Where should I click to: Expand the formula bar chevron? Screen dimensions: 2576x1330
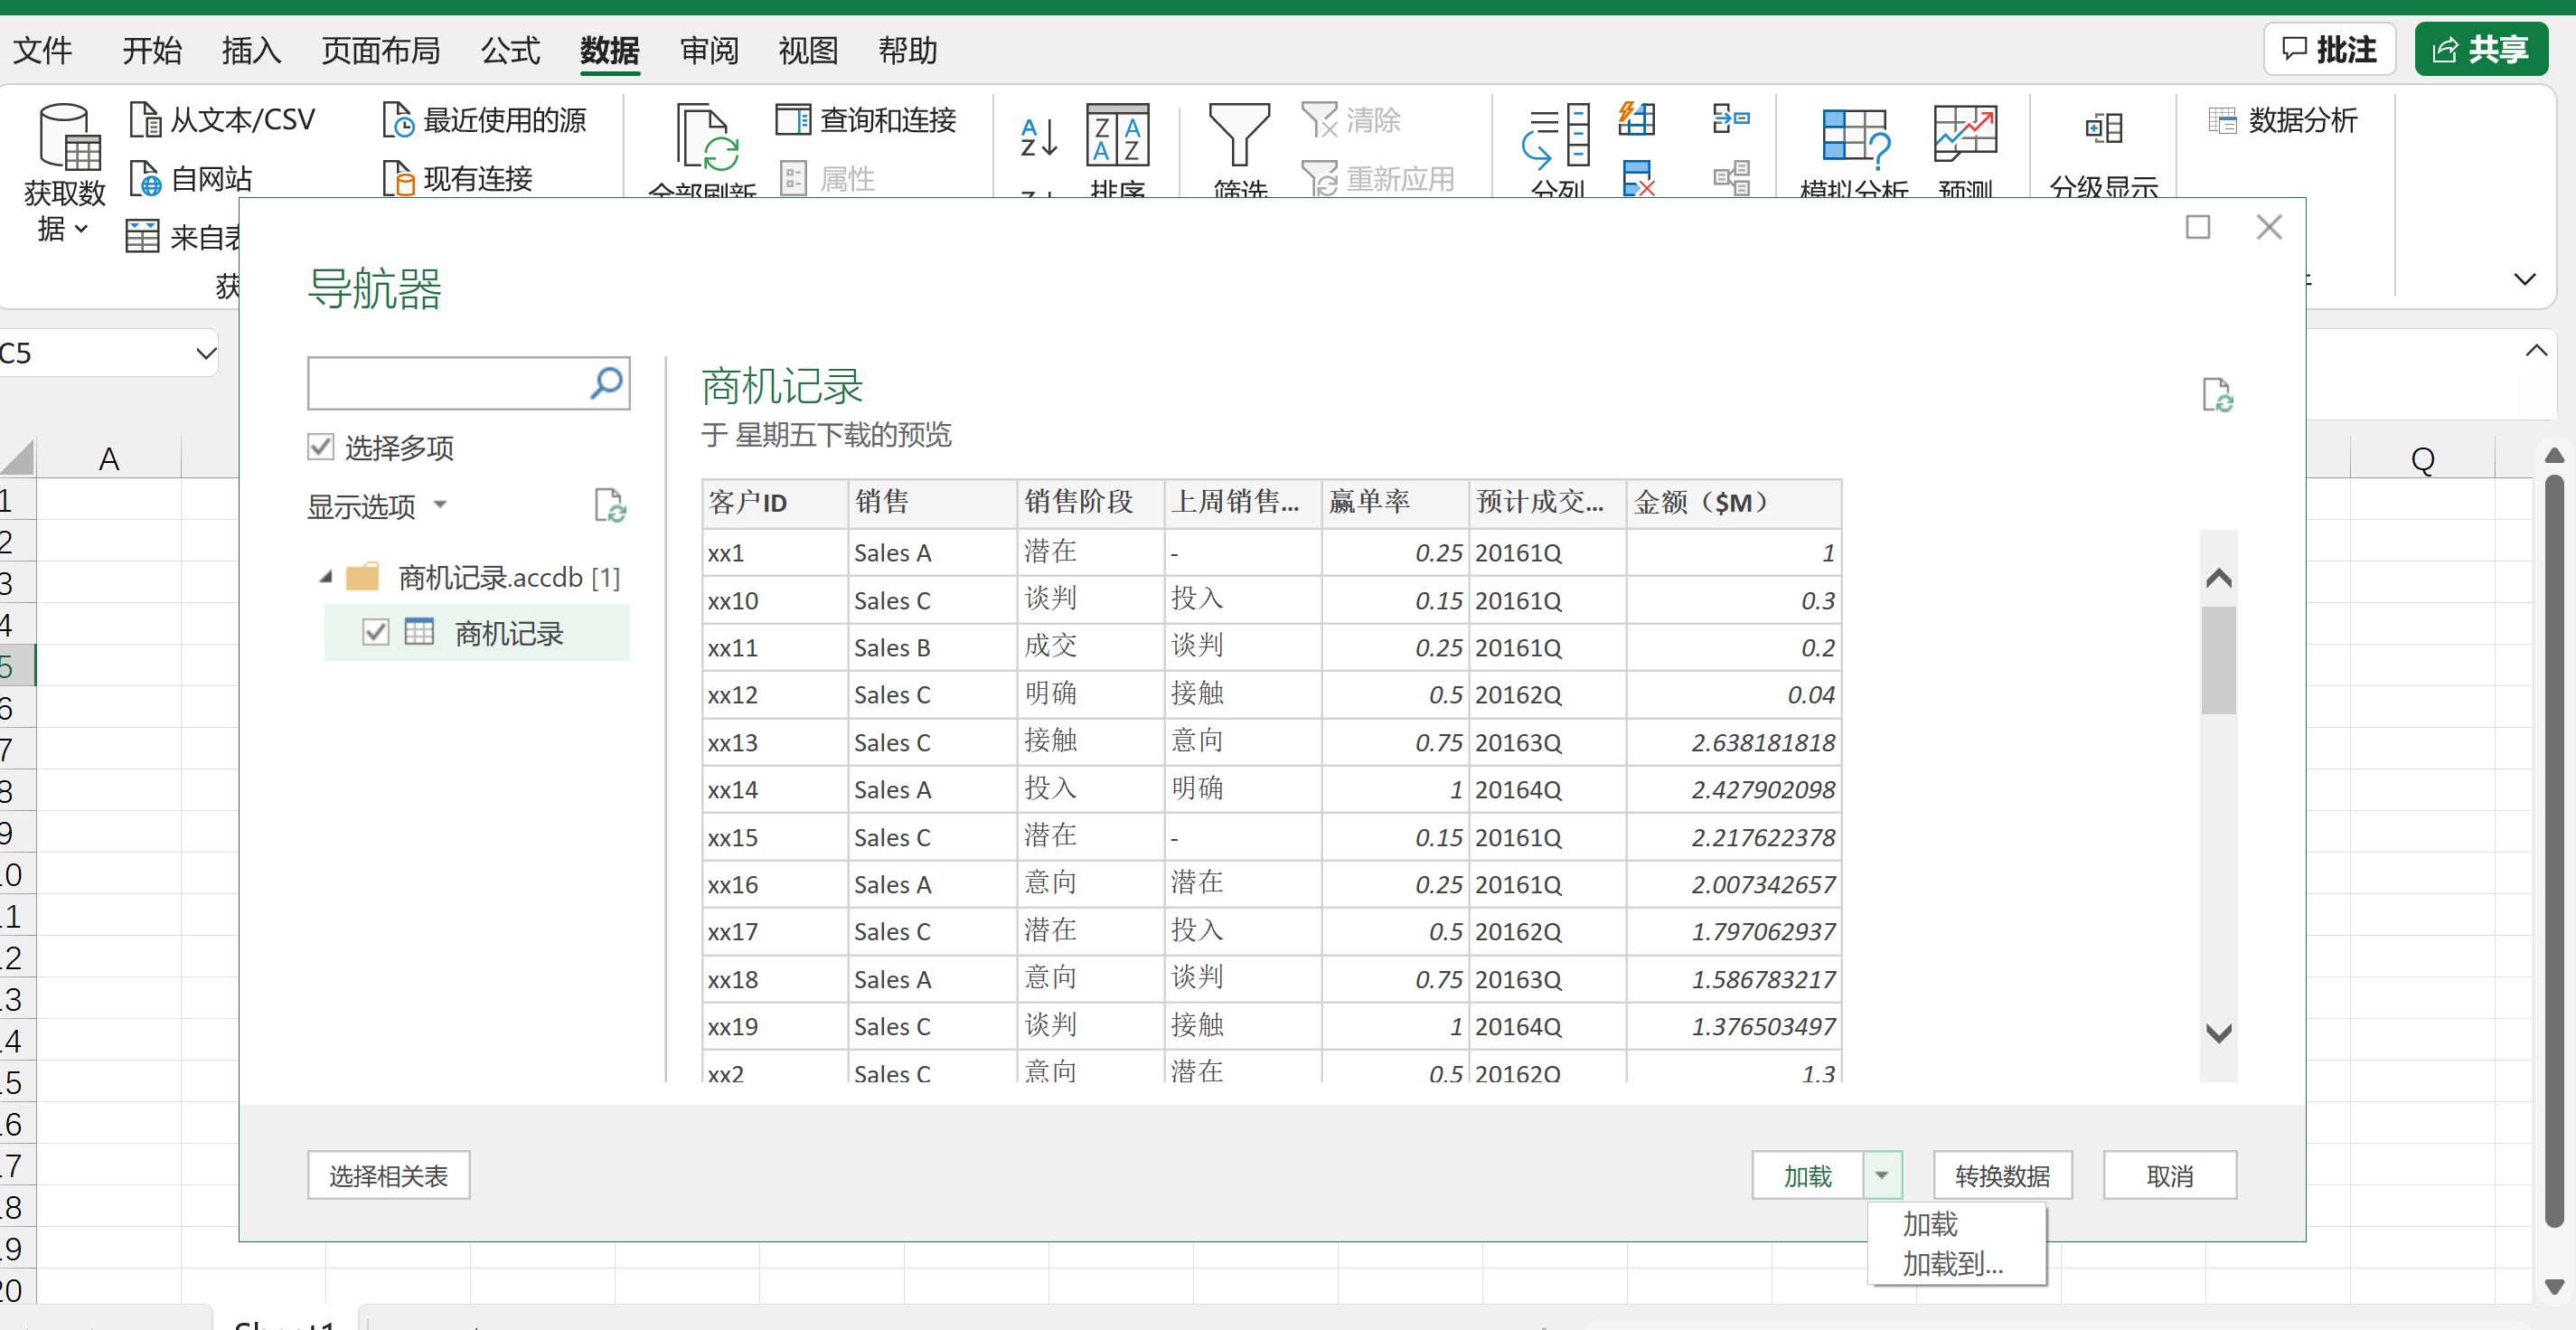2535,351
